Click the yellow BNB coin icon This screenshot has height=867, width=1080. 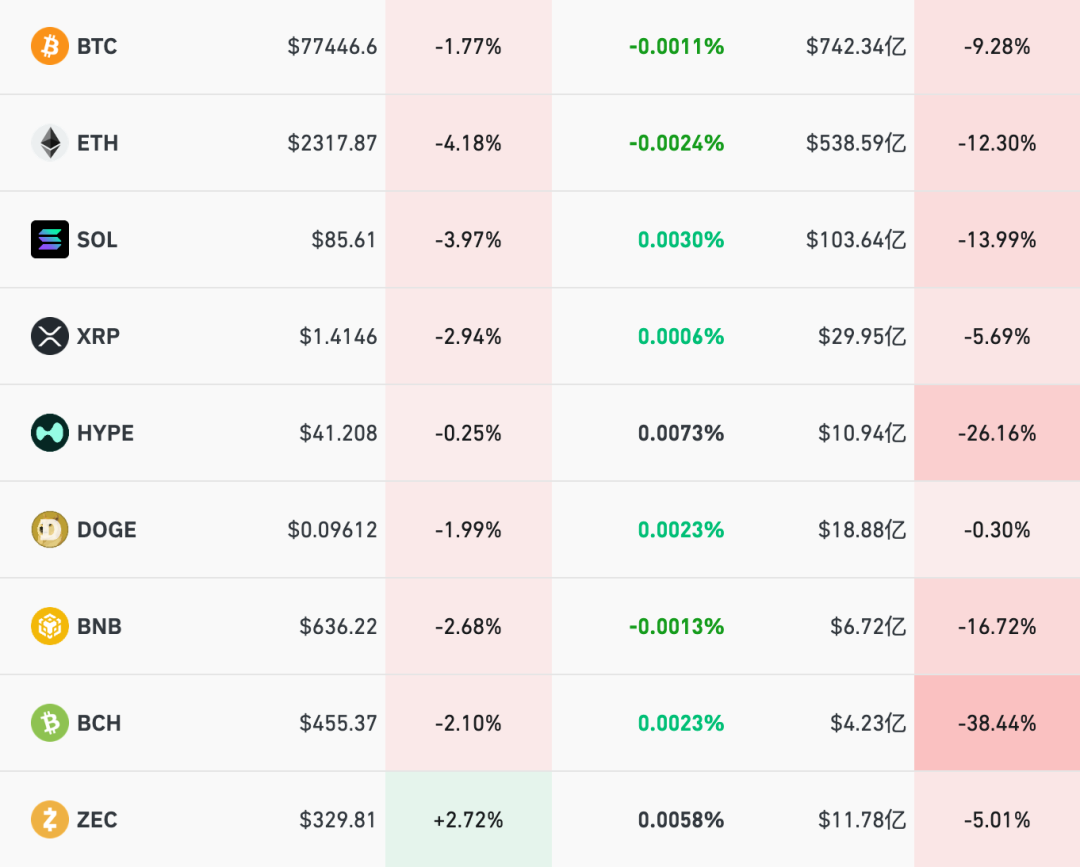tap(50, 626)
